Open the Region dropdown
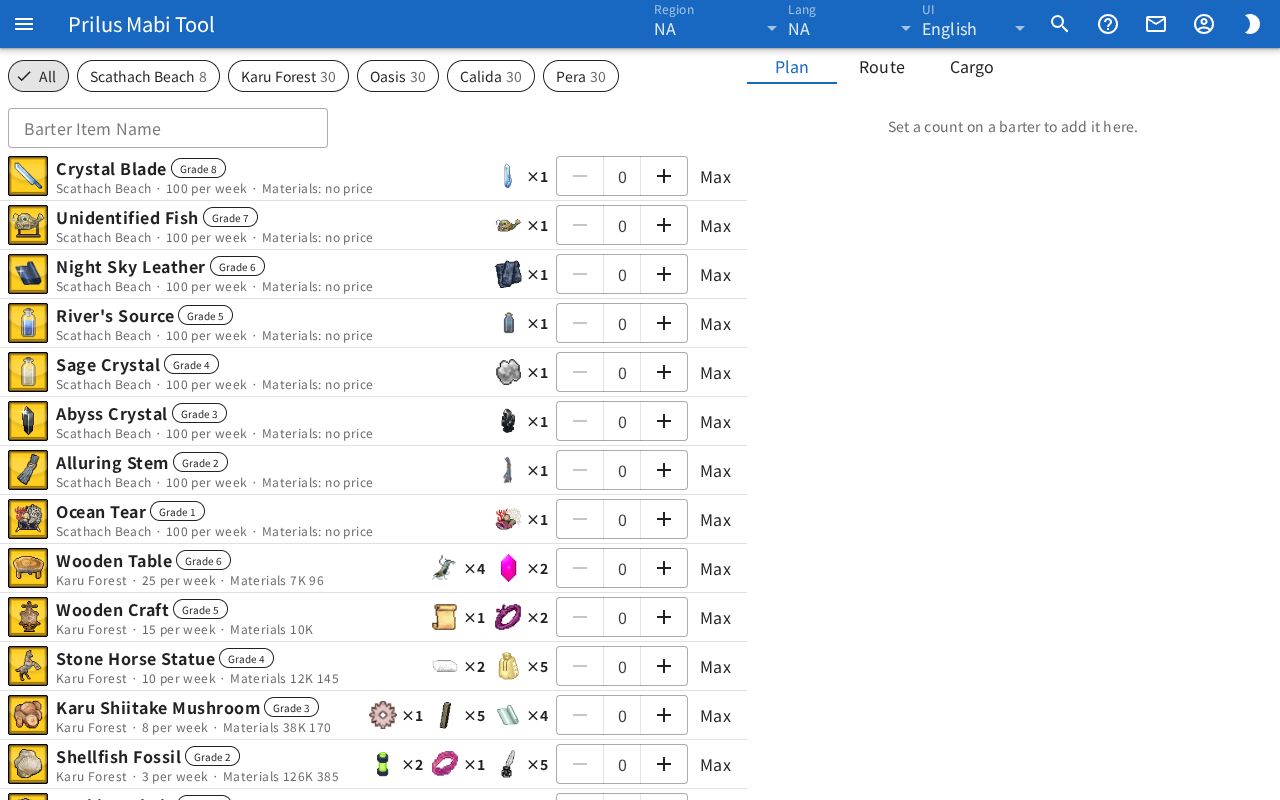 (x=716, y=24)
